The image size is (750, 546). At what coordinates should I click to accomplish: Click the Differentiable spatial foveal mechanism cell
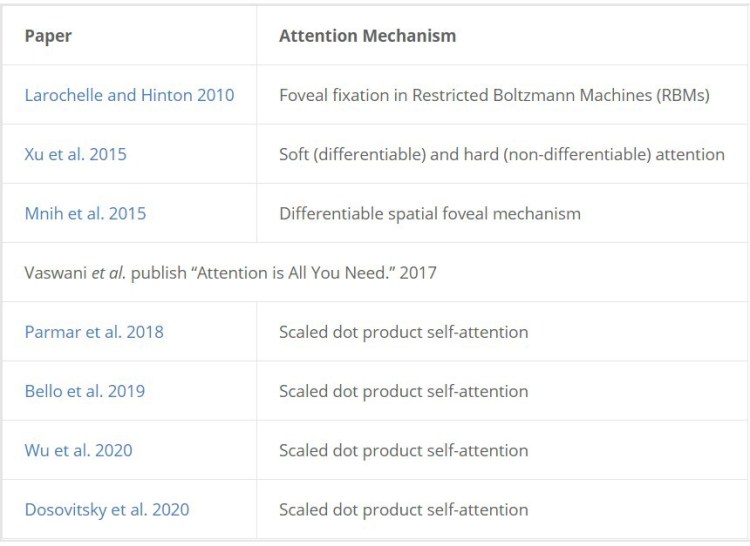pos(429,213)
